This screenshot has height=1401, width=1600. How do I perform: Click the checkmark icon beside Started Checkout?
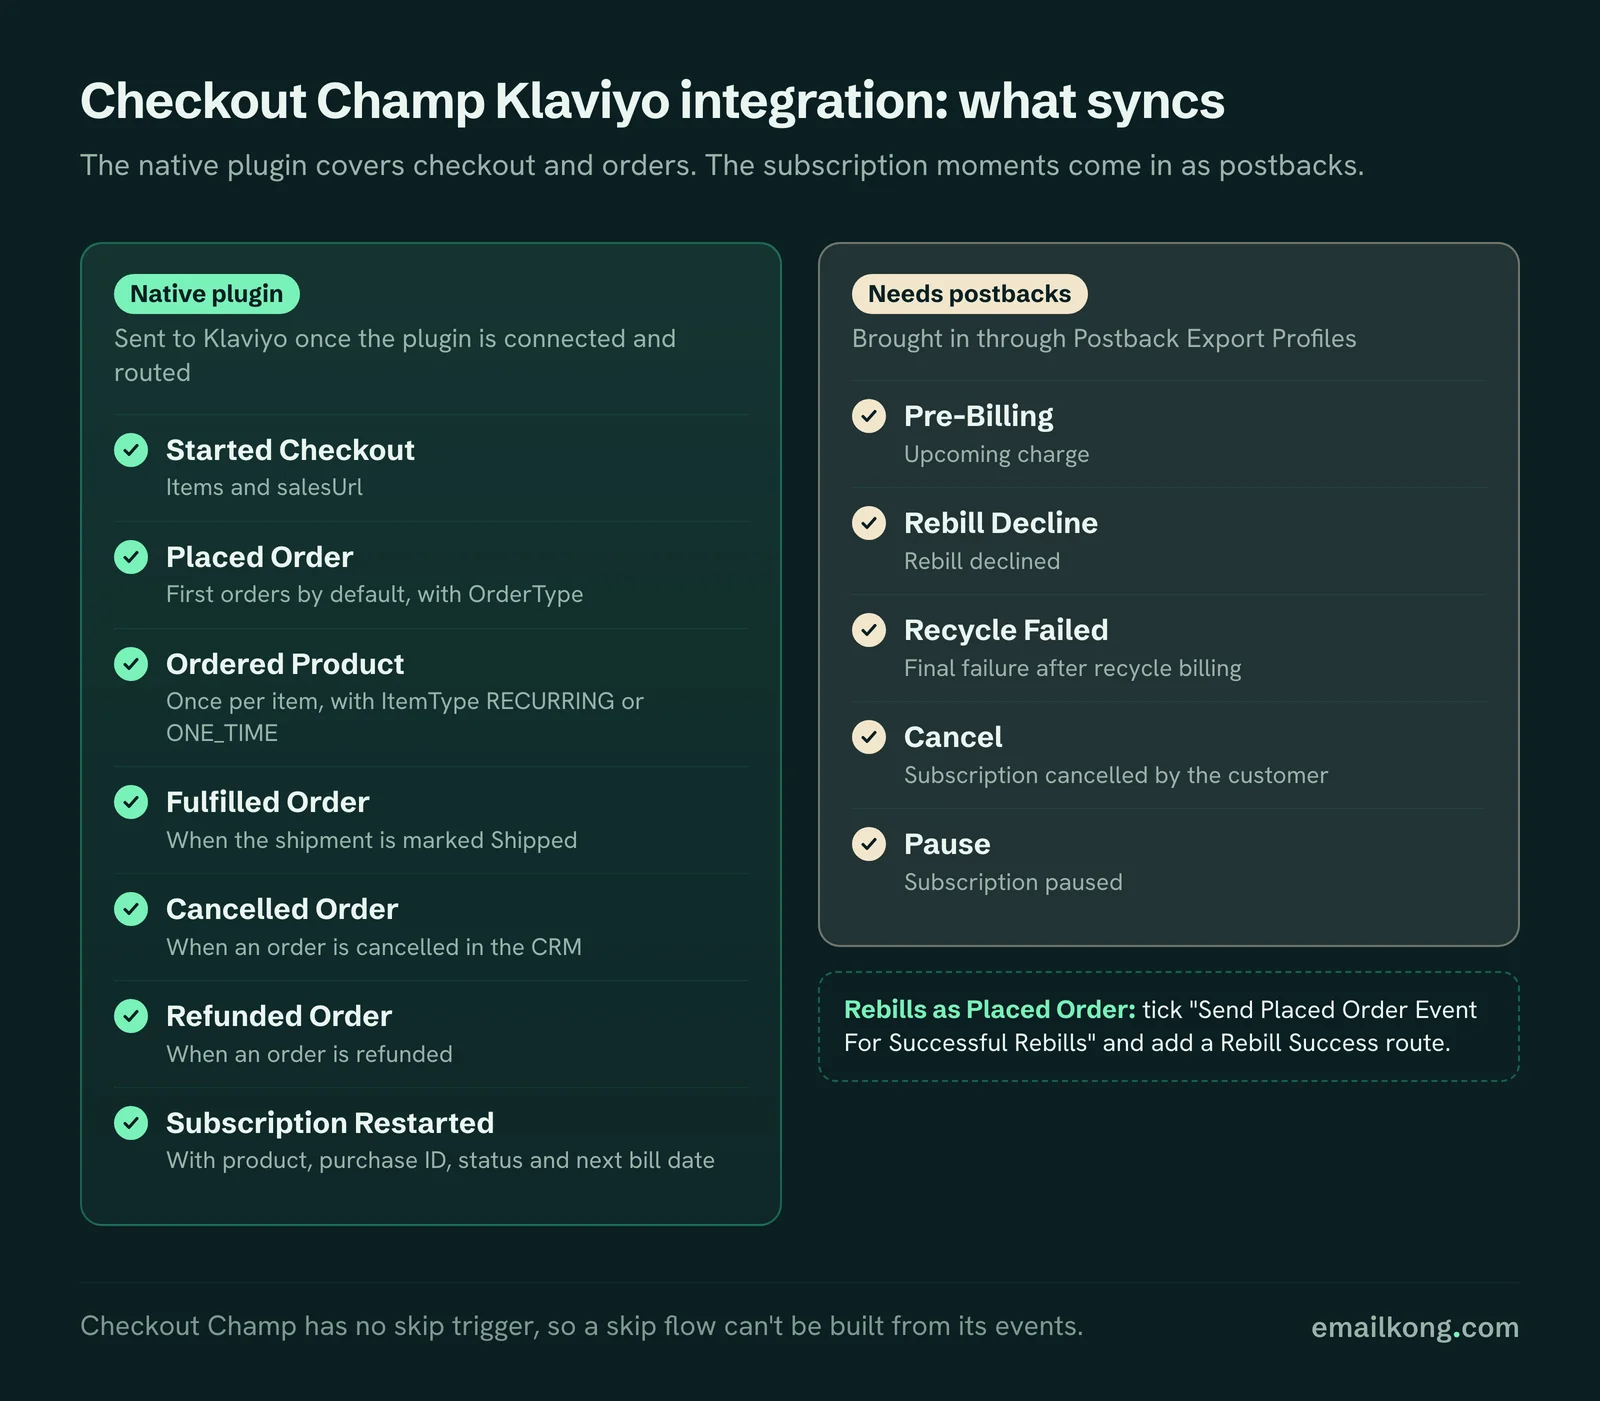pyautogui.click(x=131, y=450)
